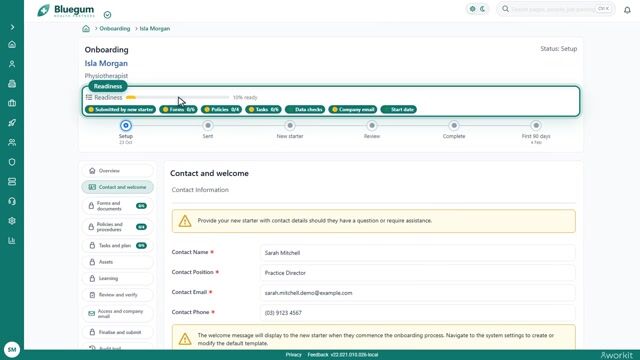Click the Policies 0/4 readiness chip
The width and height of the screenshot is (640, 360).
221,109
